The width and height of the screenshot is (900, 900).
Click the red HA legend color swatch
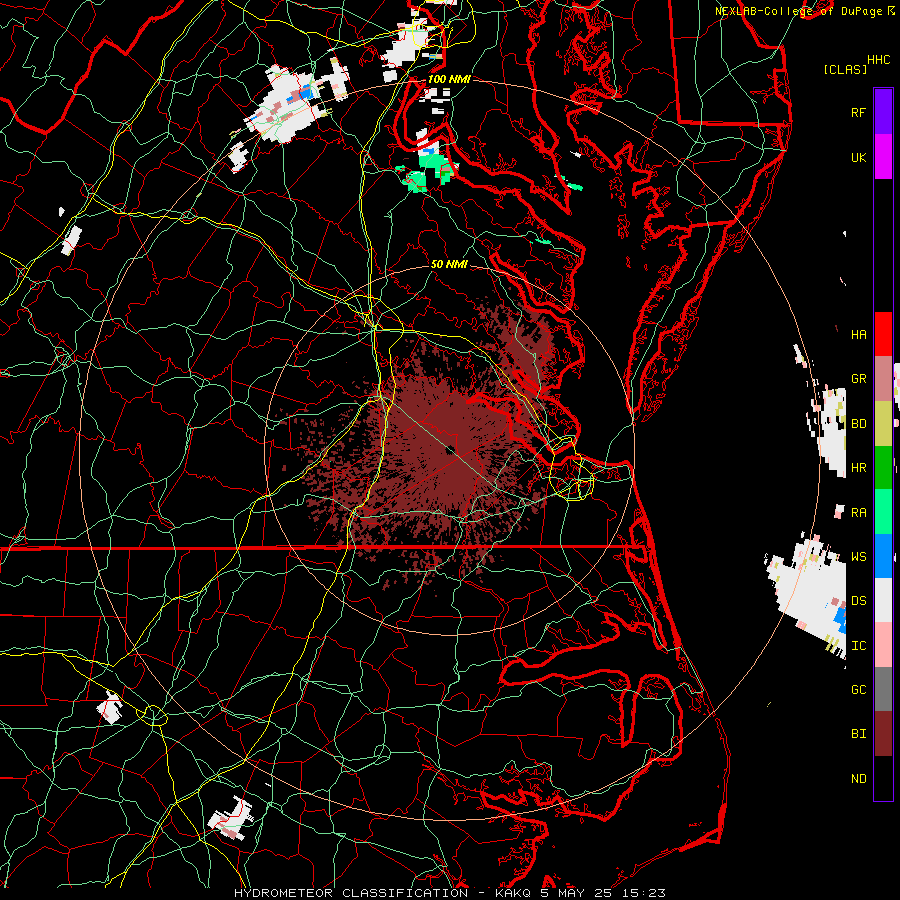(883, 334)
